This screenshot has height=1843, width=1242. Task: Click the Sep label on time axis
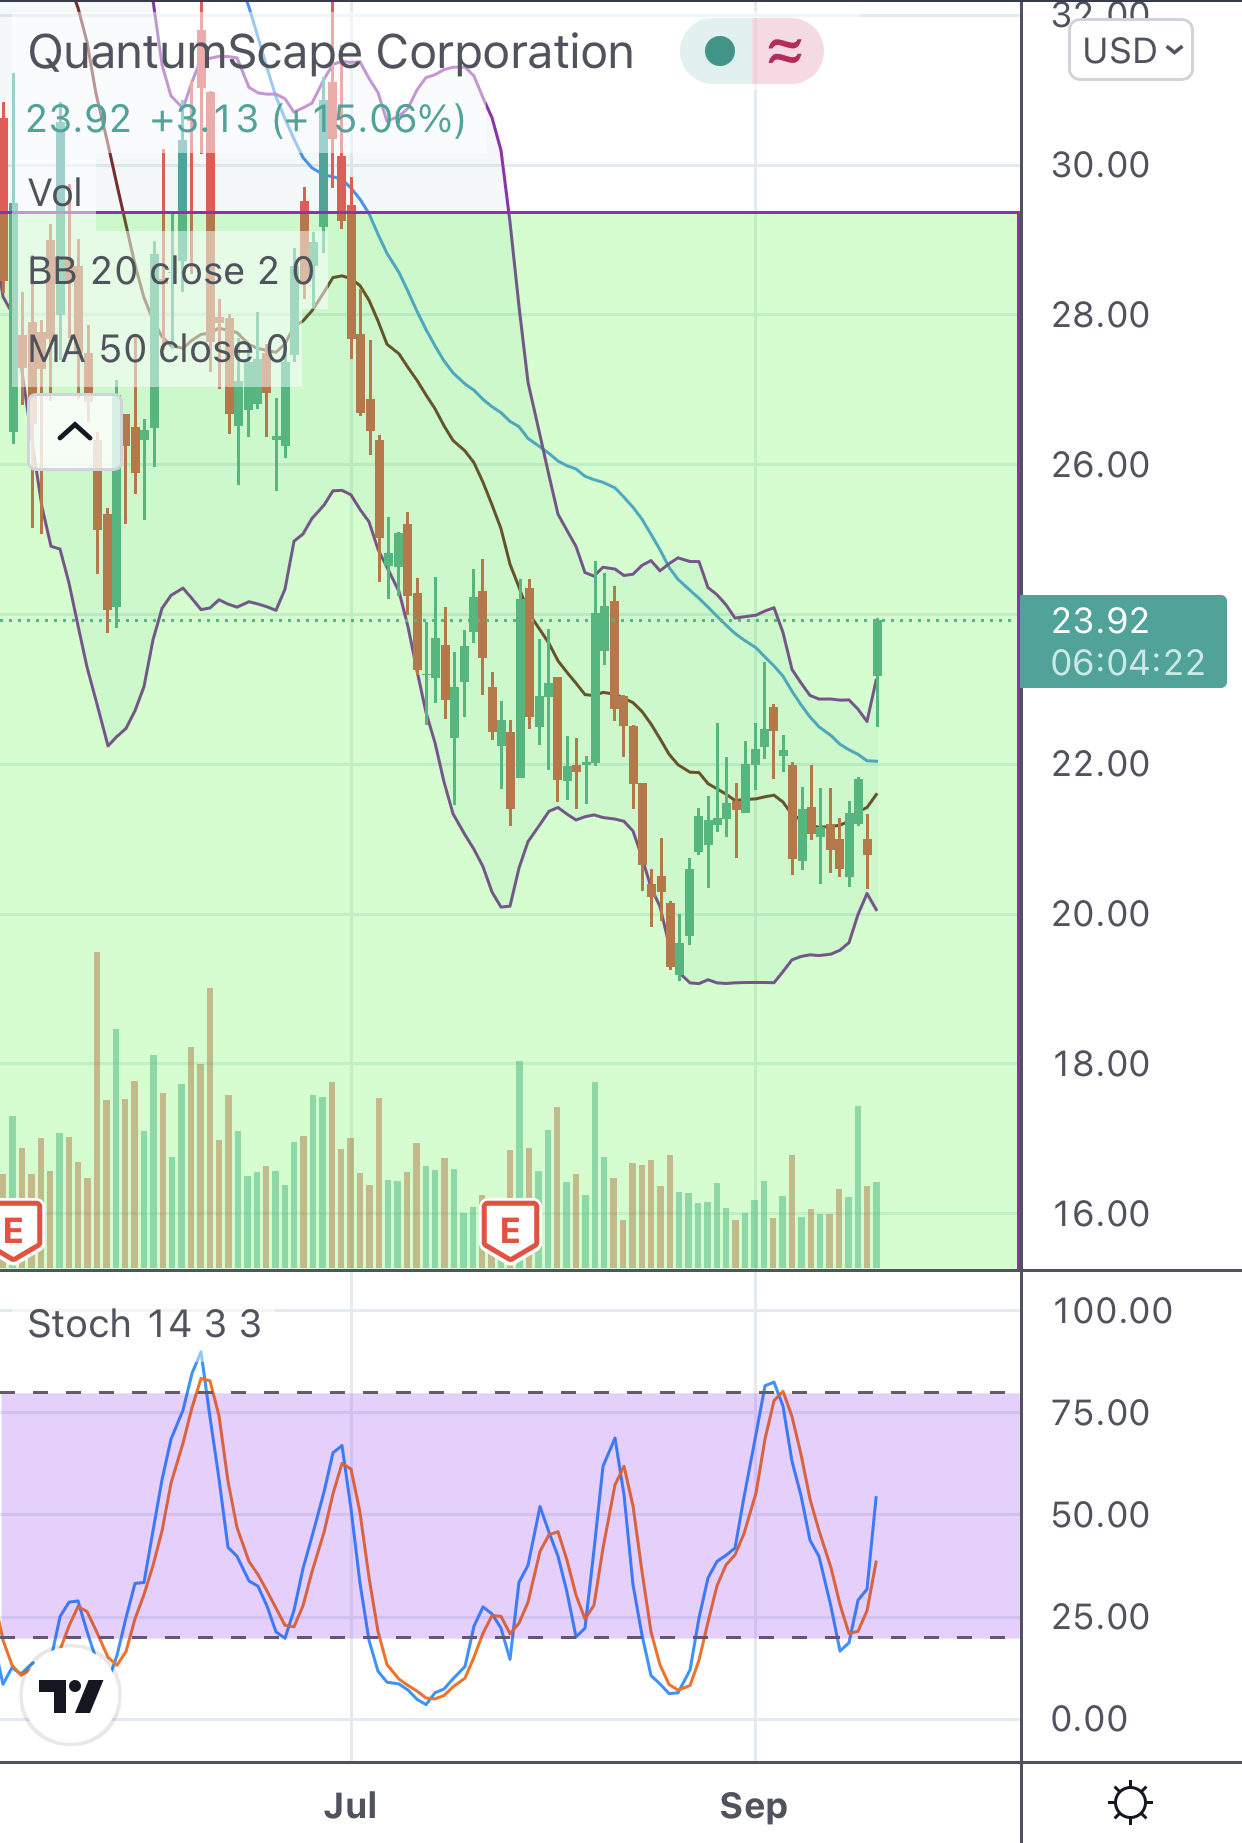[754, 1806]
